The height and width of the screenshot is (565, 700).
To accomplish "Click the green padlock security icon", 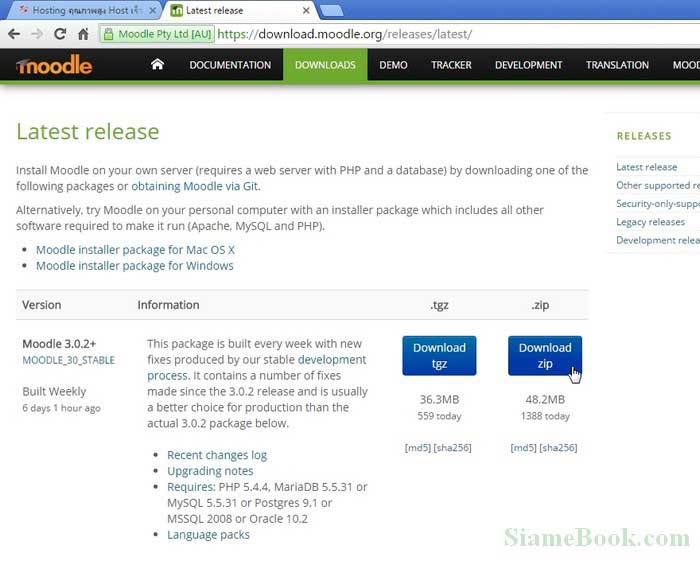I will tap(108, 34).
